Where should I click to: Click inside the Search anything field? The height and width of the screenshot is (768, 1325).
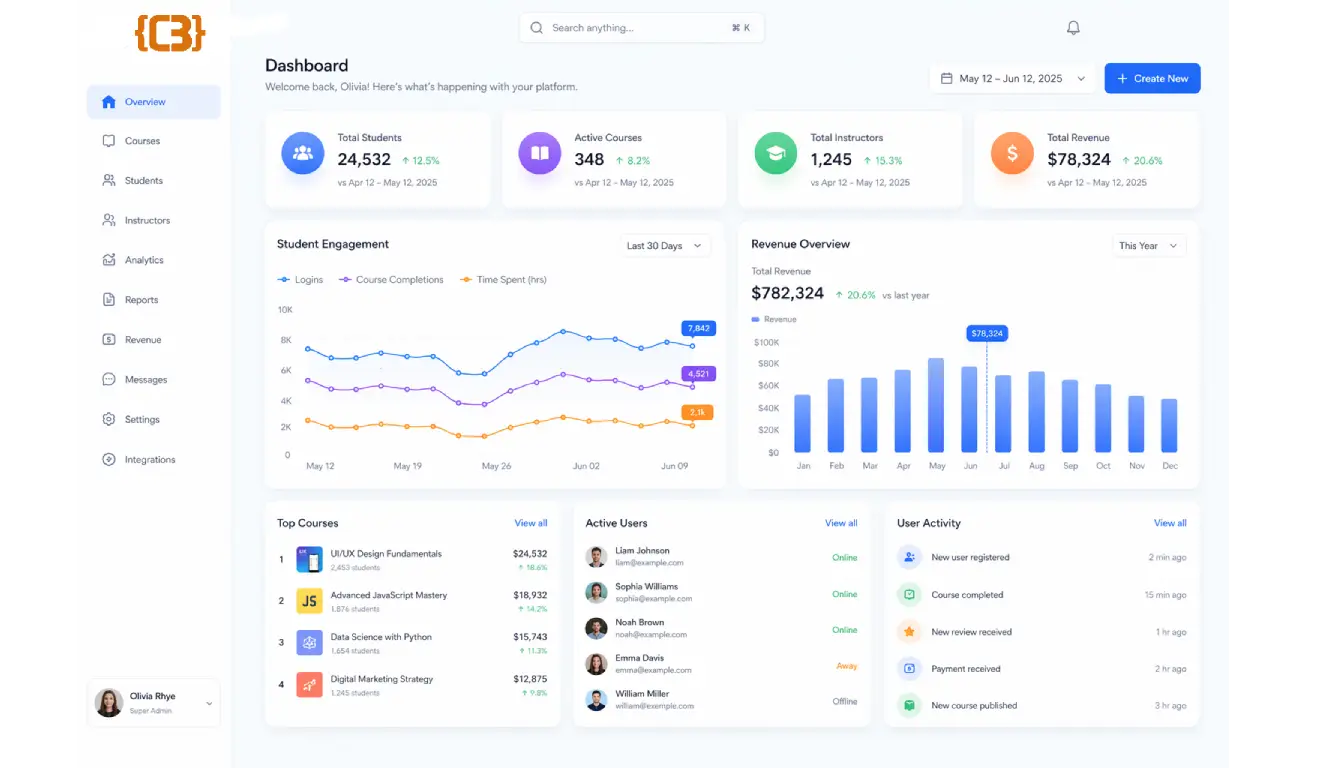pyautogui.click(x=640, y=27)
